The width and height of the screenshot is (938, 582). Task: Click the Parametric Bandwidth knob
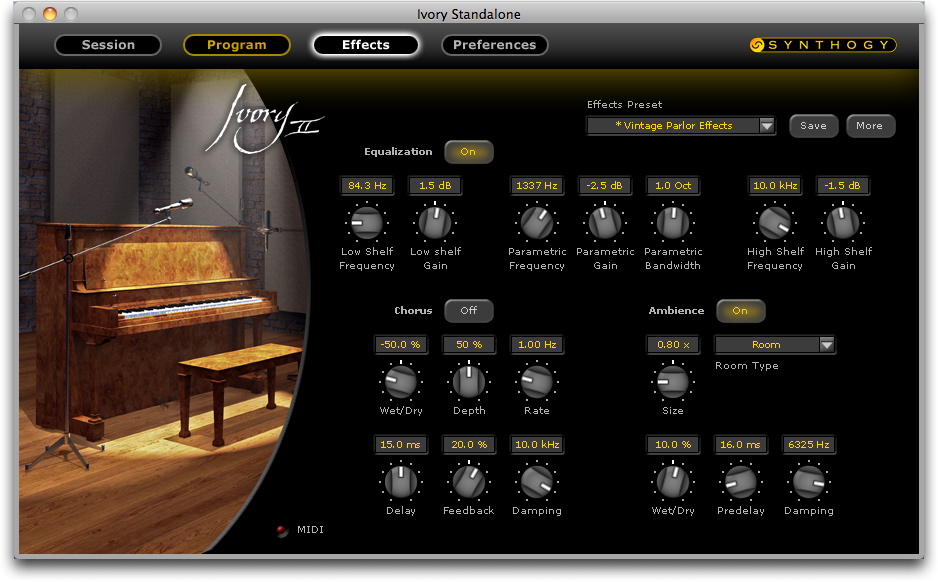(x=673, y=223)
